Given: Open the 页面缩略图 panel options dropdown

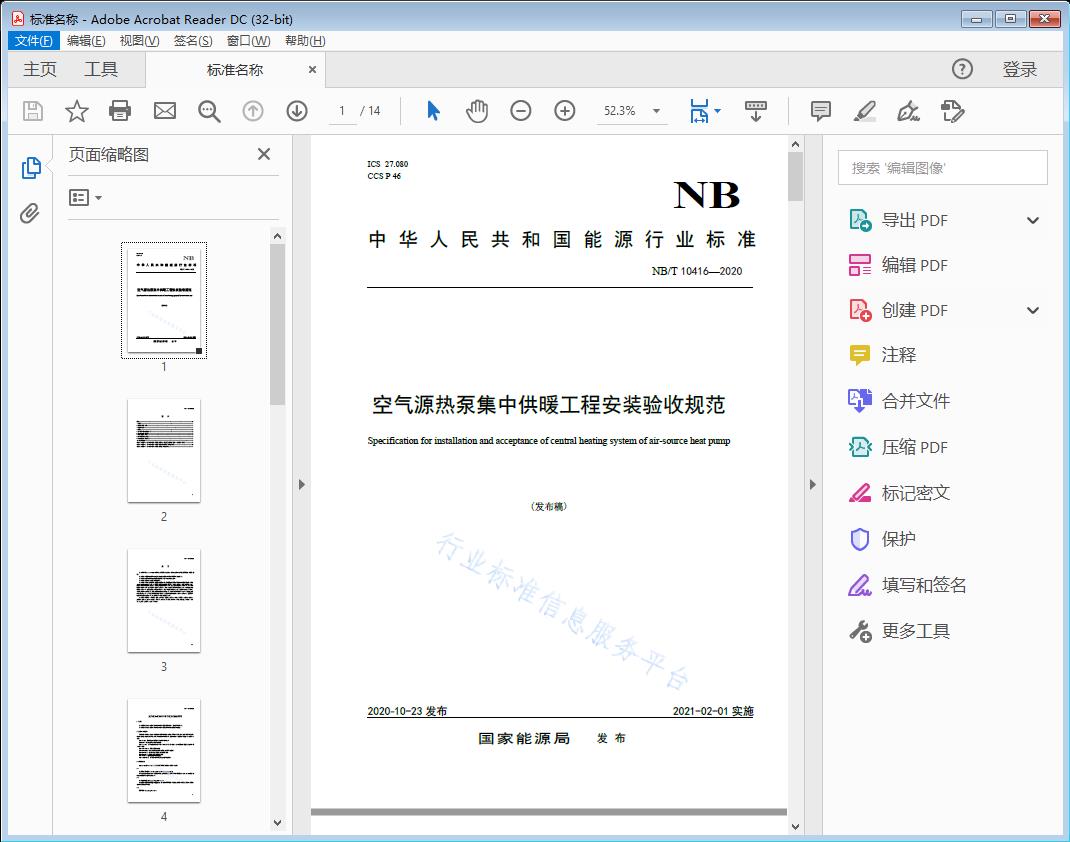Looking at the screenshot, I should click(84, 197).
